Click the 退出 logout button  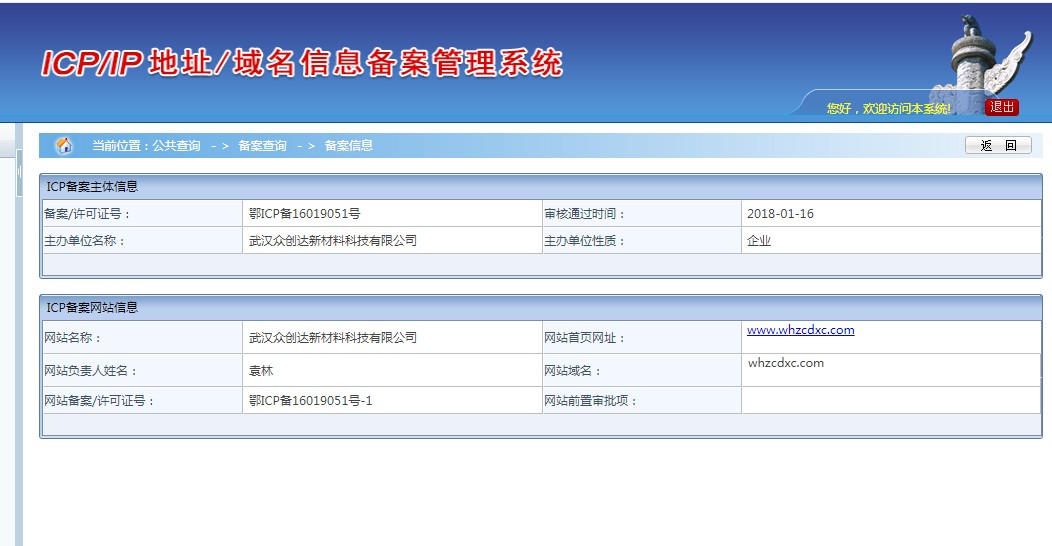pos(1001,107)
